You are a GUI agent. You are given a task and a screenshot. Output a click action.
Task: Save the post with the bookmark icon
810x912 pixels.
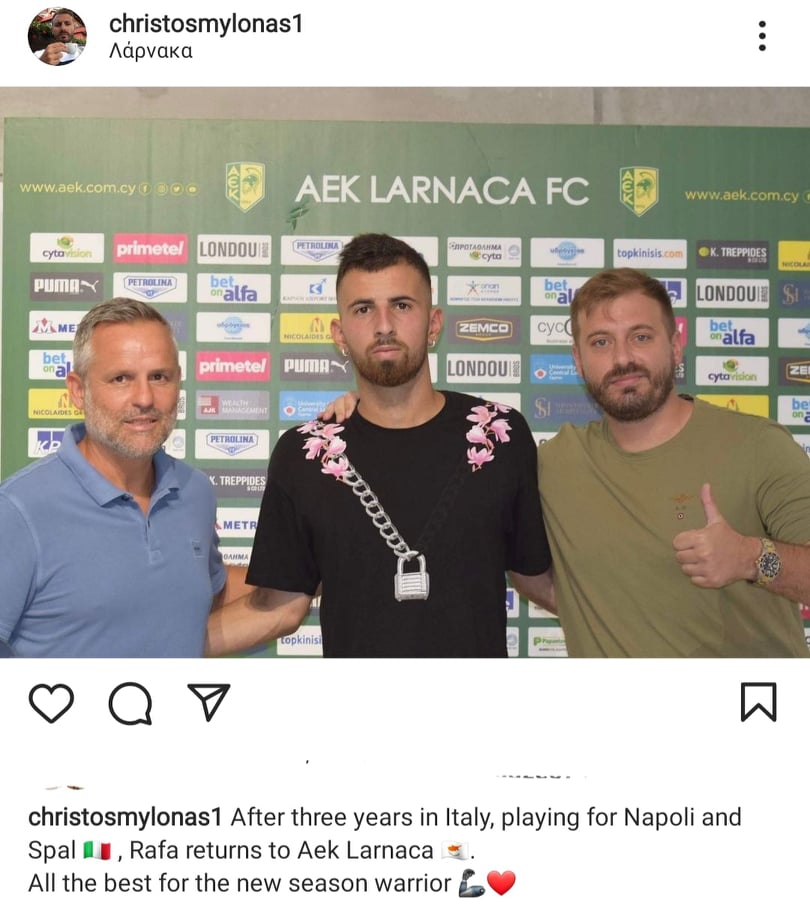point(758,702)
